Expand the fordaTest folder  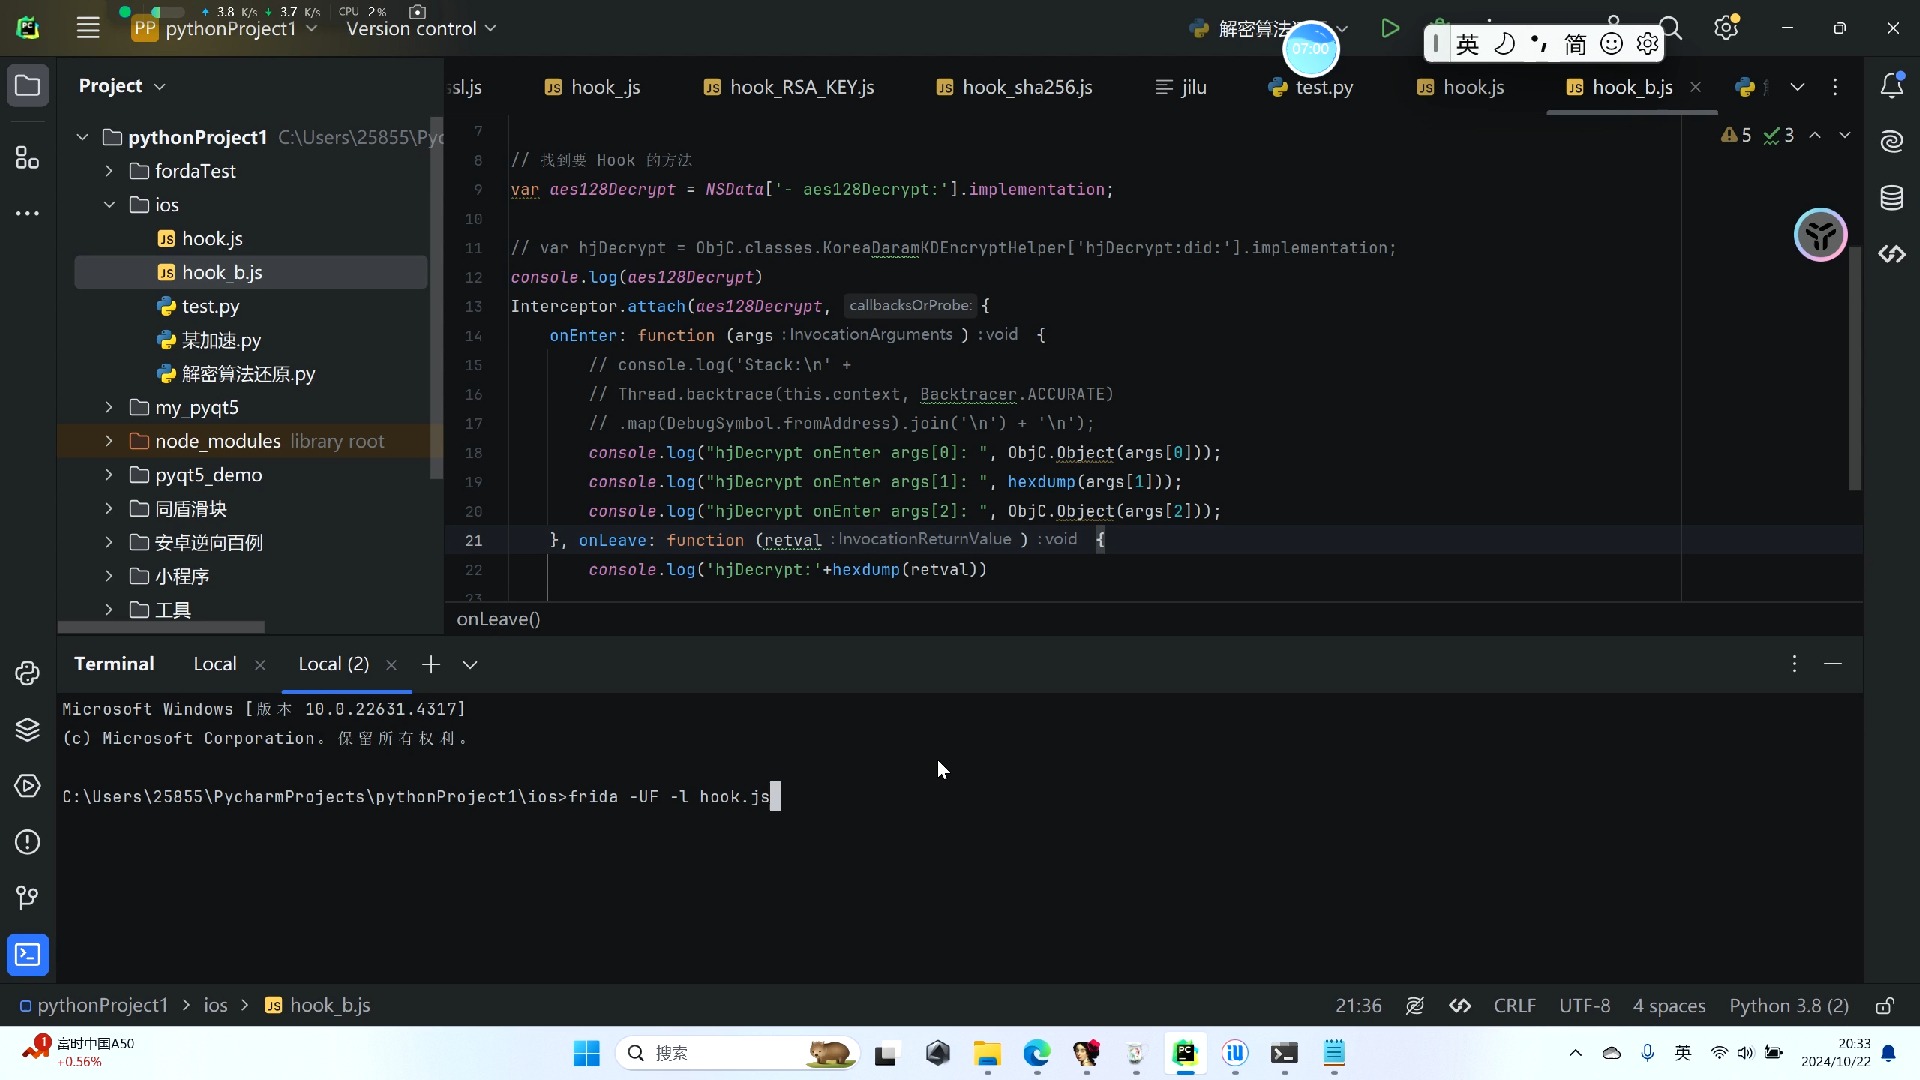(x=109, y=171)
